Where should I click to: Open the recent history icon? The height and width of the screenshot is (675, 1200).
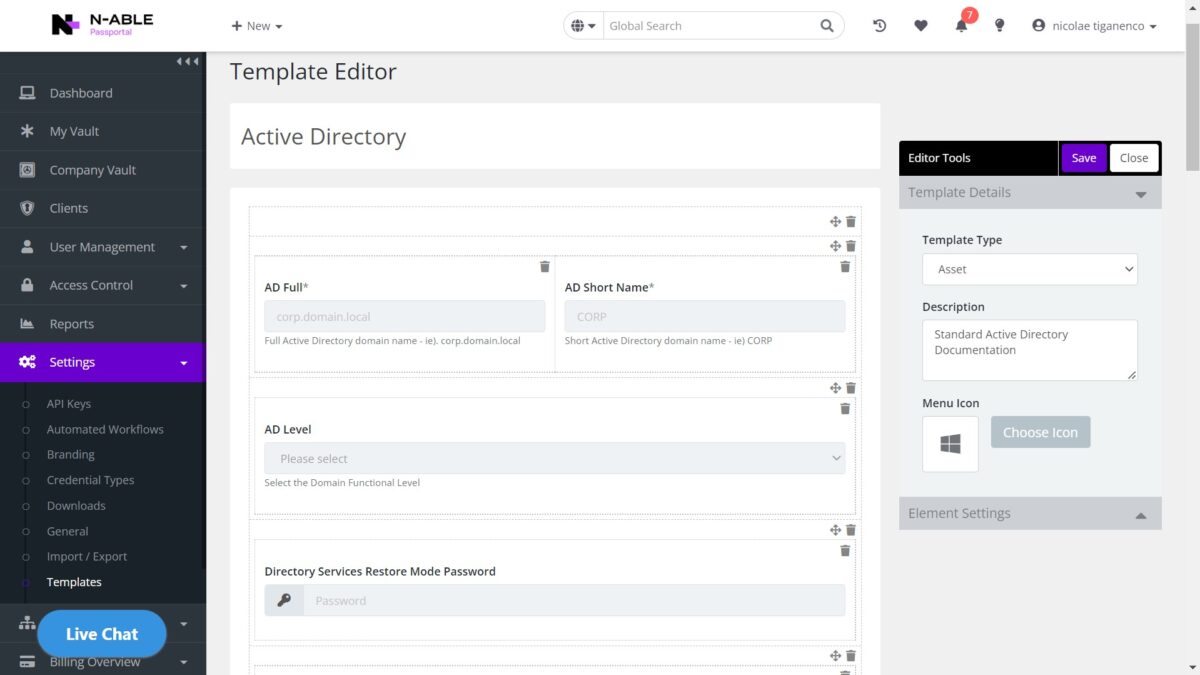click(x=879, y=26)
